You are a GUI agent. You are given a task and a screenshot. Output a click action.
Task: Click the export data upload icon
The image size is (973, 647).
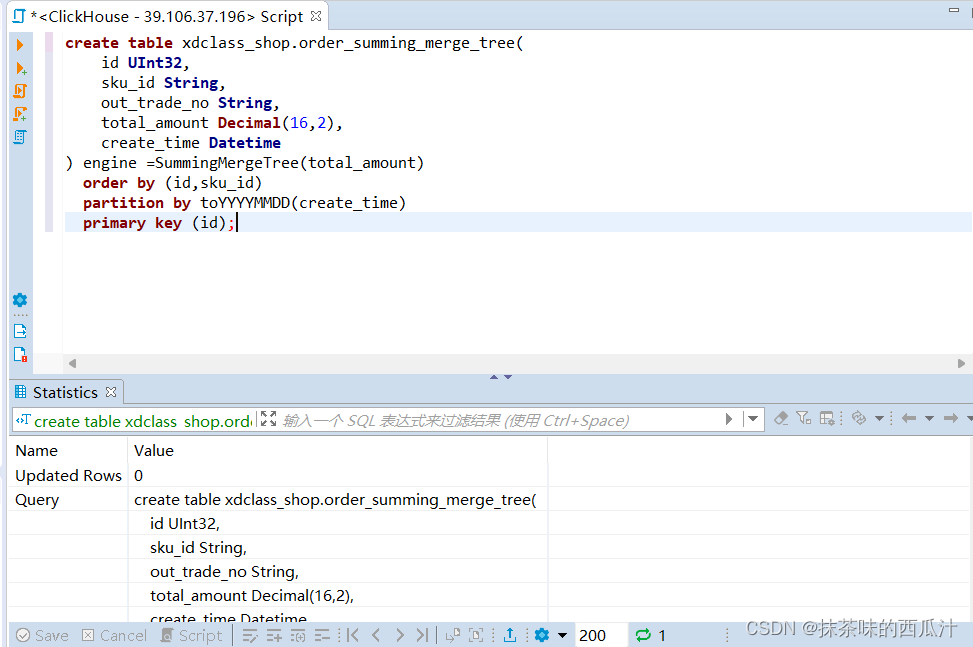(509, 635)
